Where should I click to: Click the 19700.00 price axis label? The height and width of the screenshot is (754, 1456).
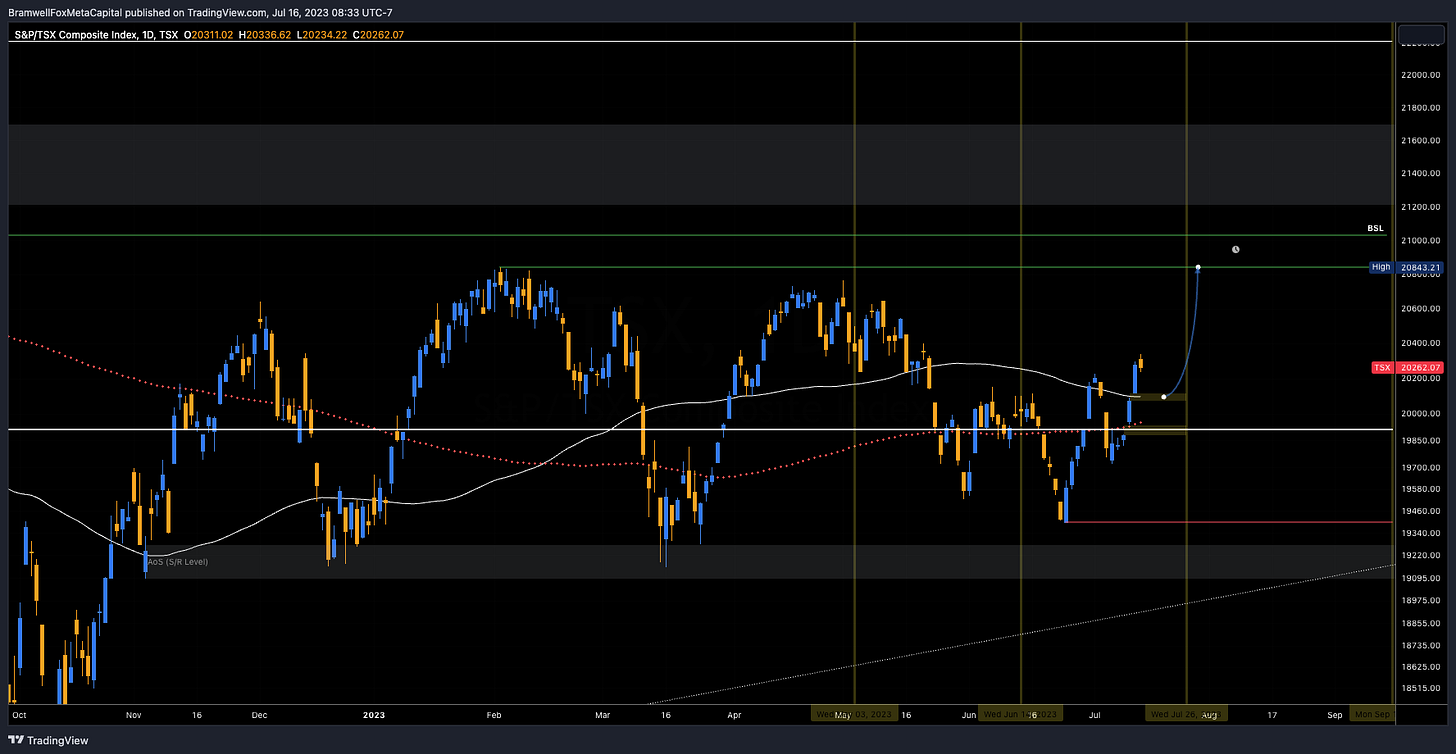[1420, 467]
